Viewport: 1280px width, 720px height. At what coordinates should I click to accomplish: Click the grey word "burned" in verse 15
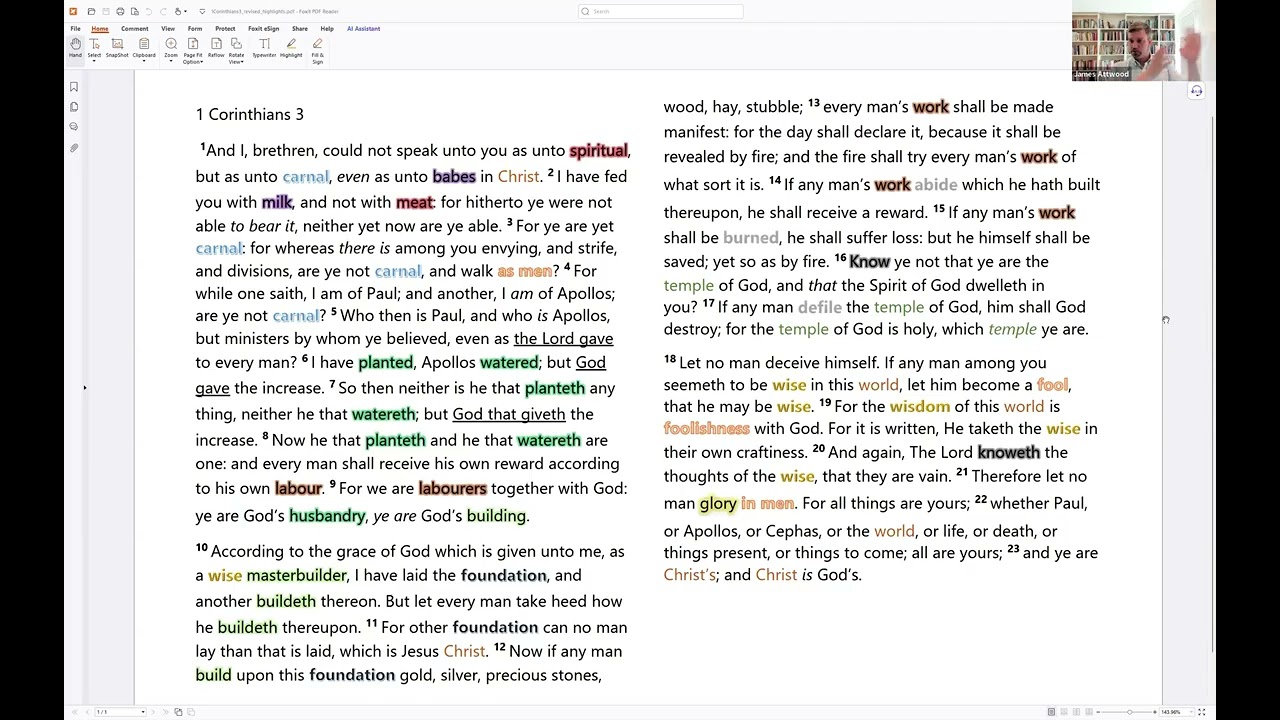coord(751,238)
